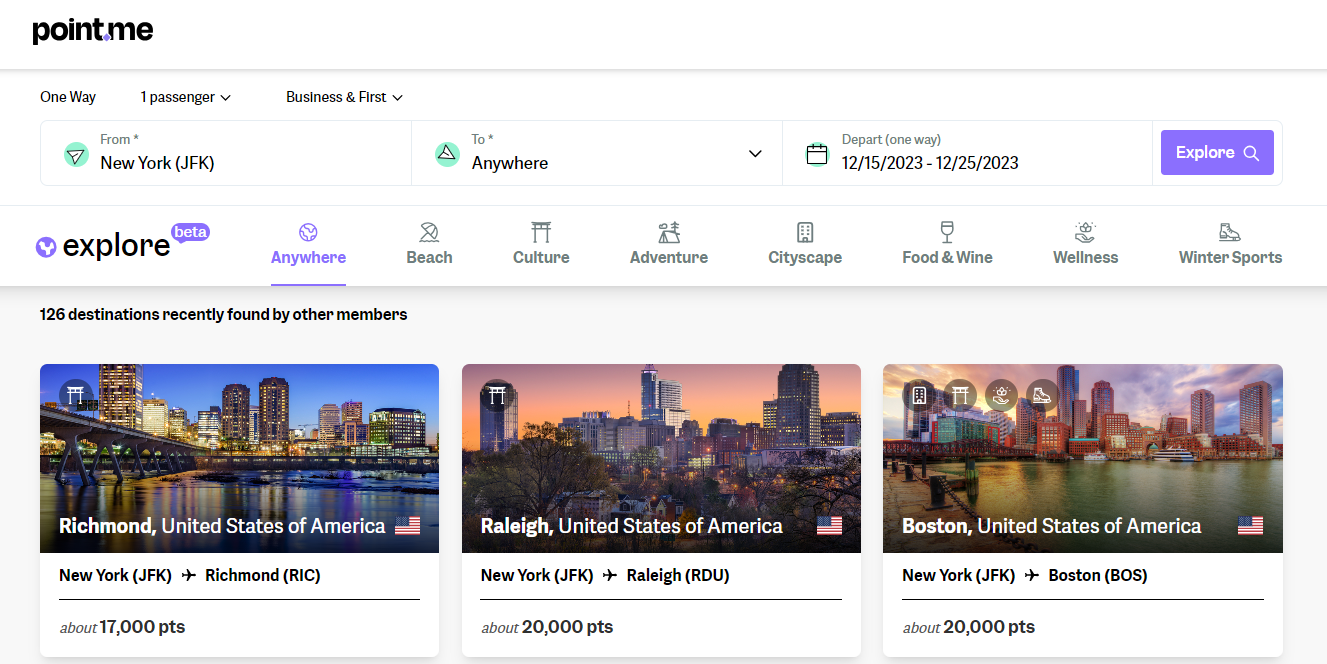Open the point.me logo home link

coord(93,30)
